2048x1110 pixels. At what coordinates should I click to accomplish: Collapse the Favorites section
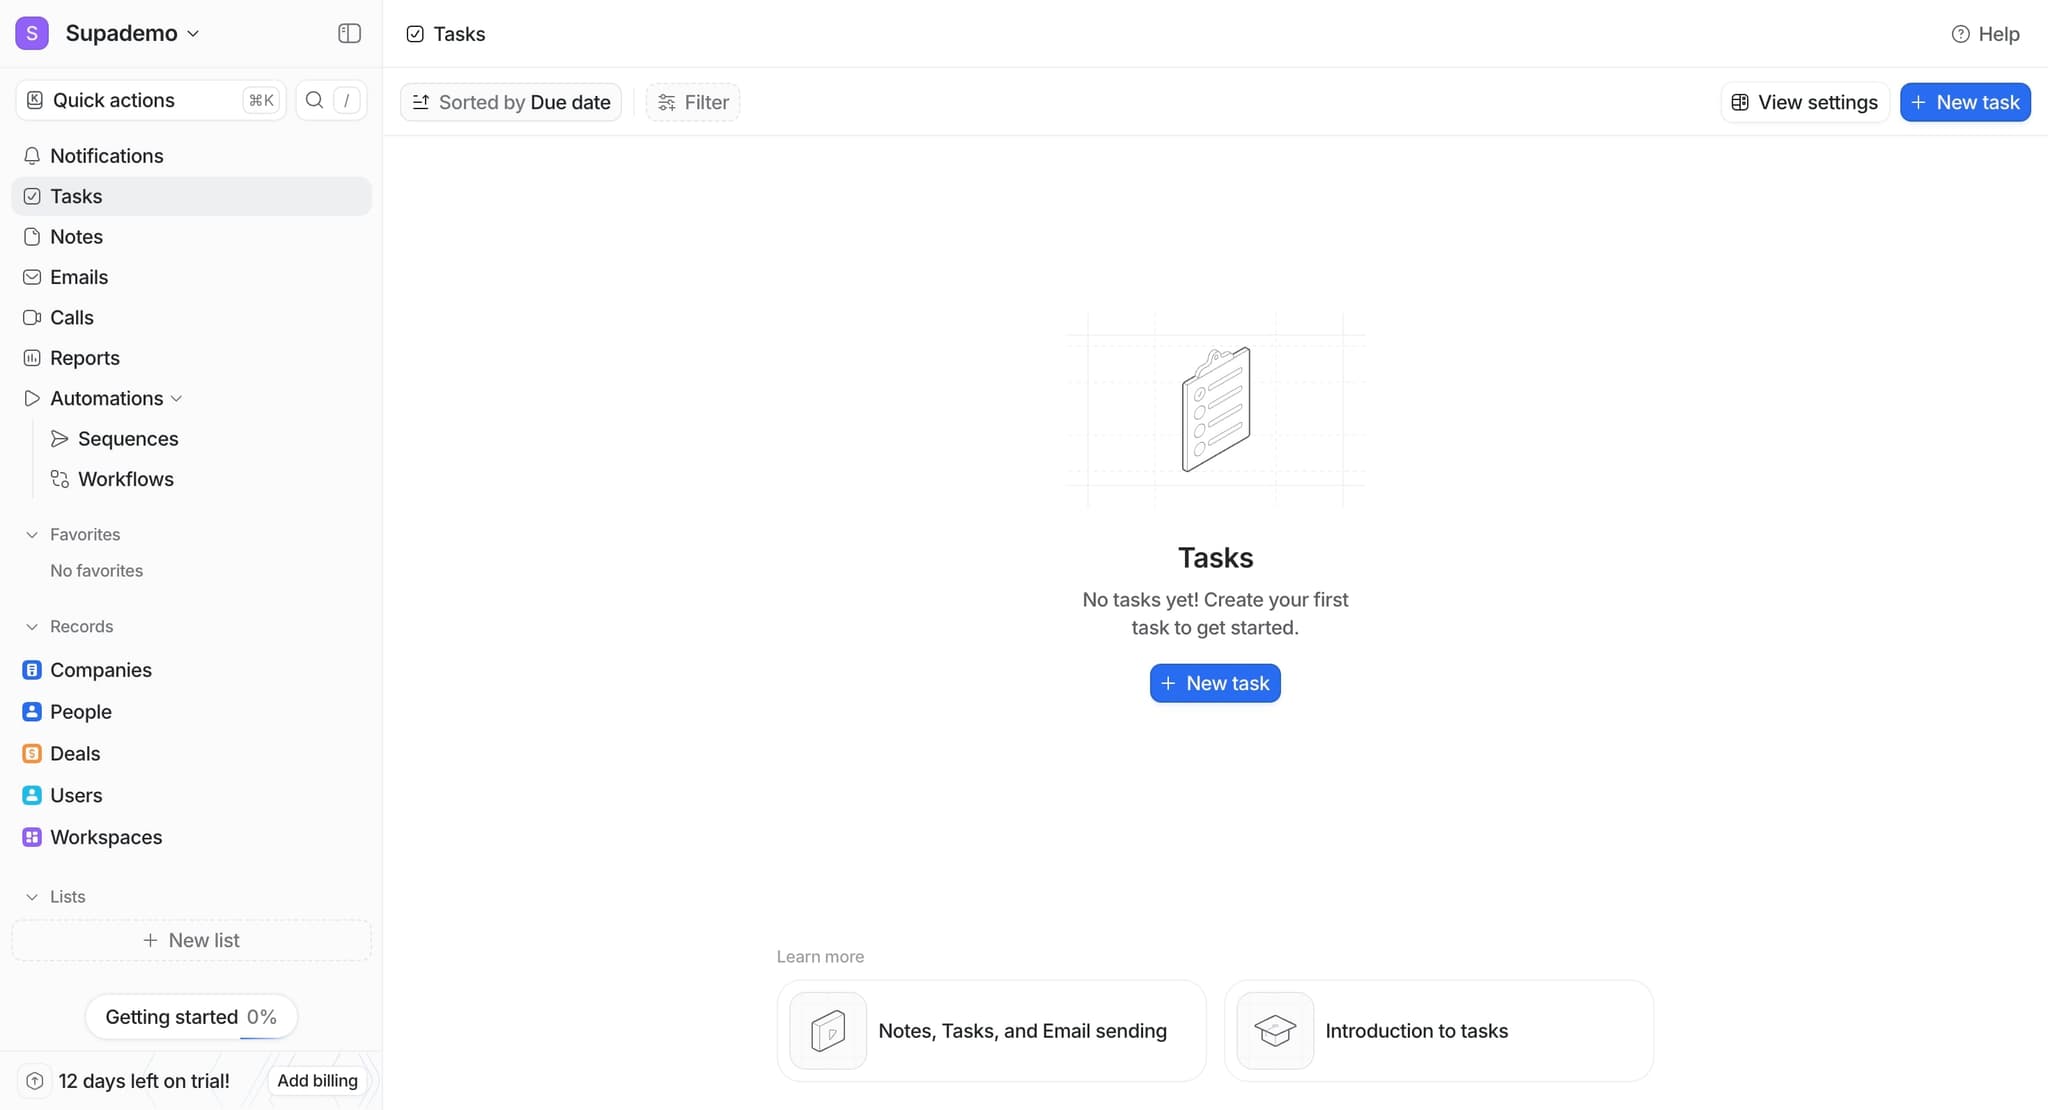tap(31, 534)
